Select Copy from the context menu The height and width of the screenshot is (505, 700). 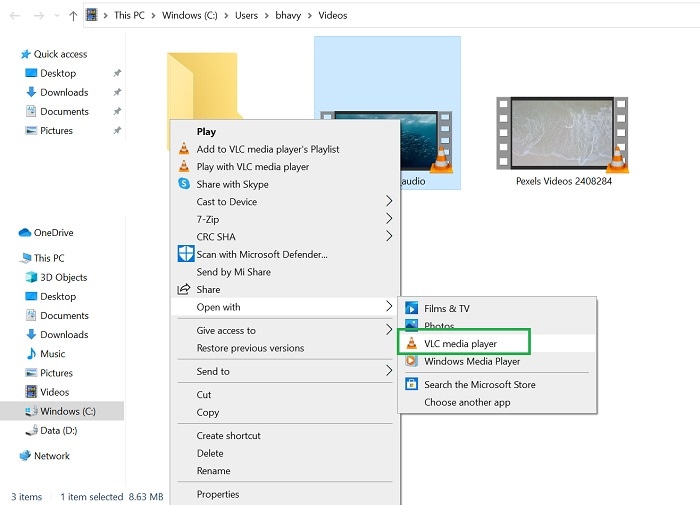point(285,412)
